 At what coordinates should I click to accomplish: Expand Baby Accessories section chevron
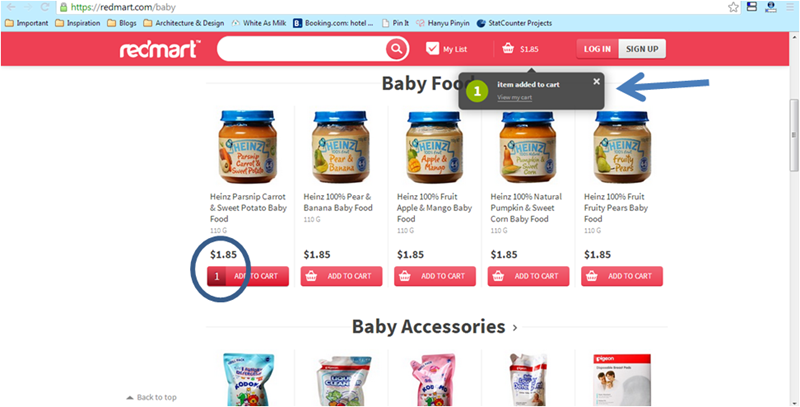[x=515, y=327]
